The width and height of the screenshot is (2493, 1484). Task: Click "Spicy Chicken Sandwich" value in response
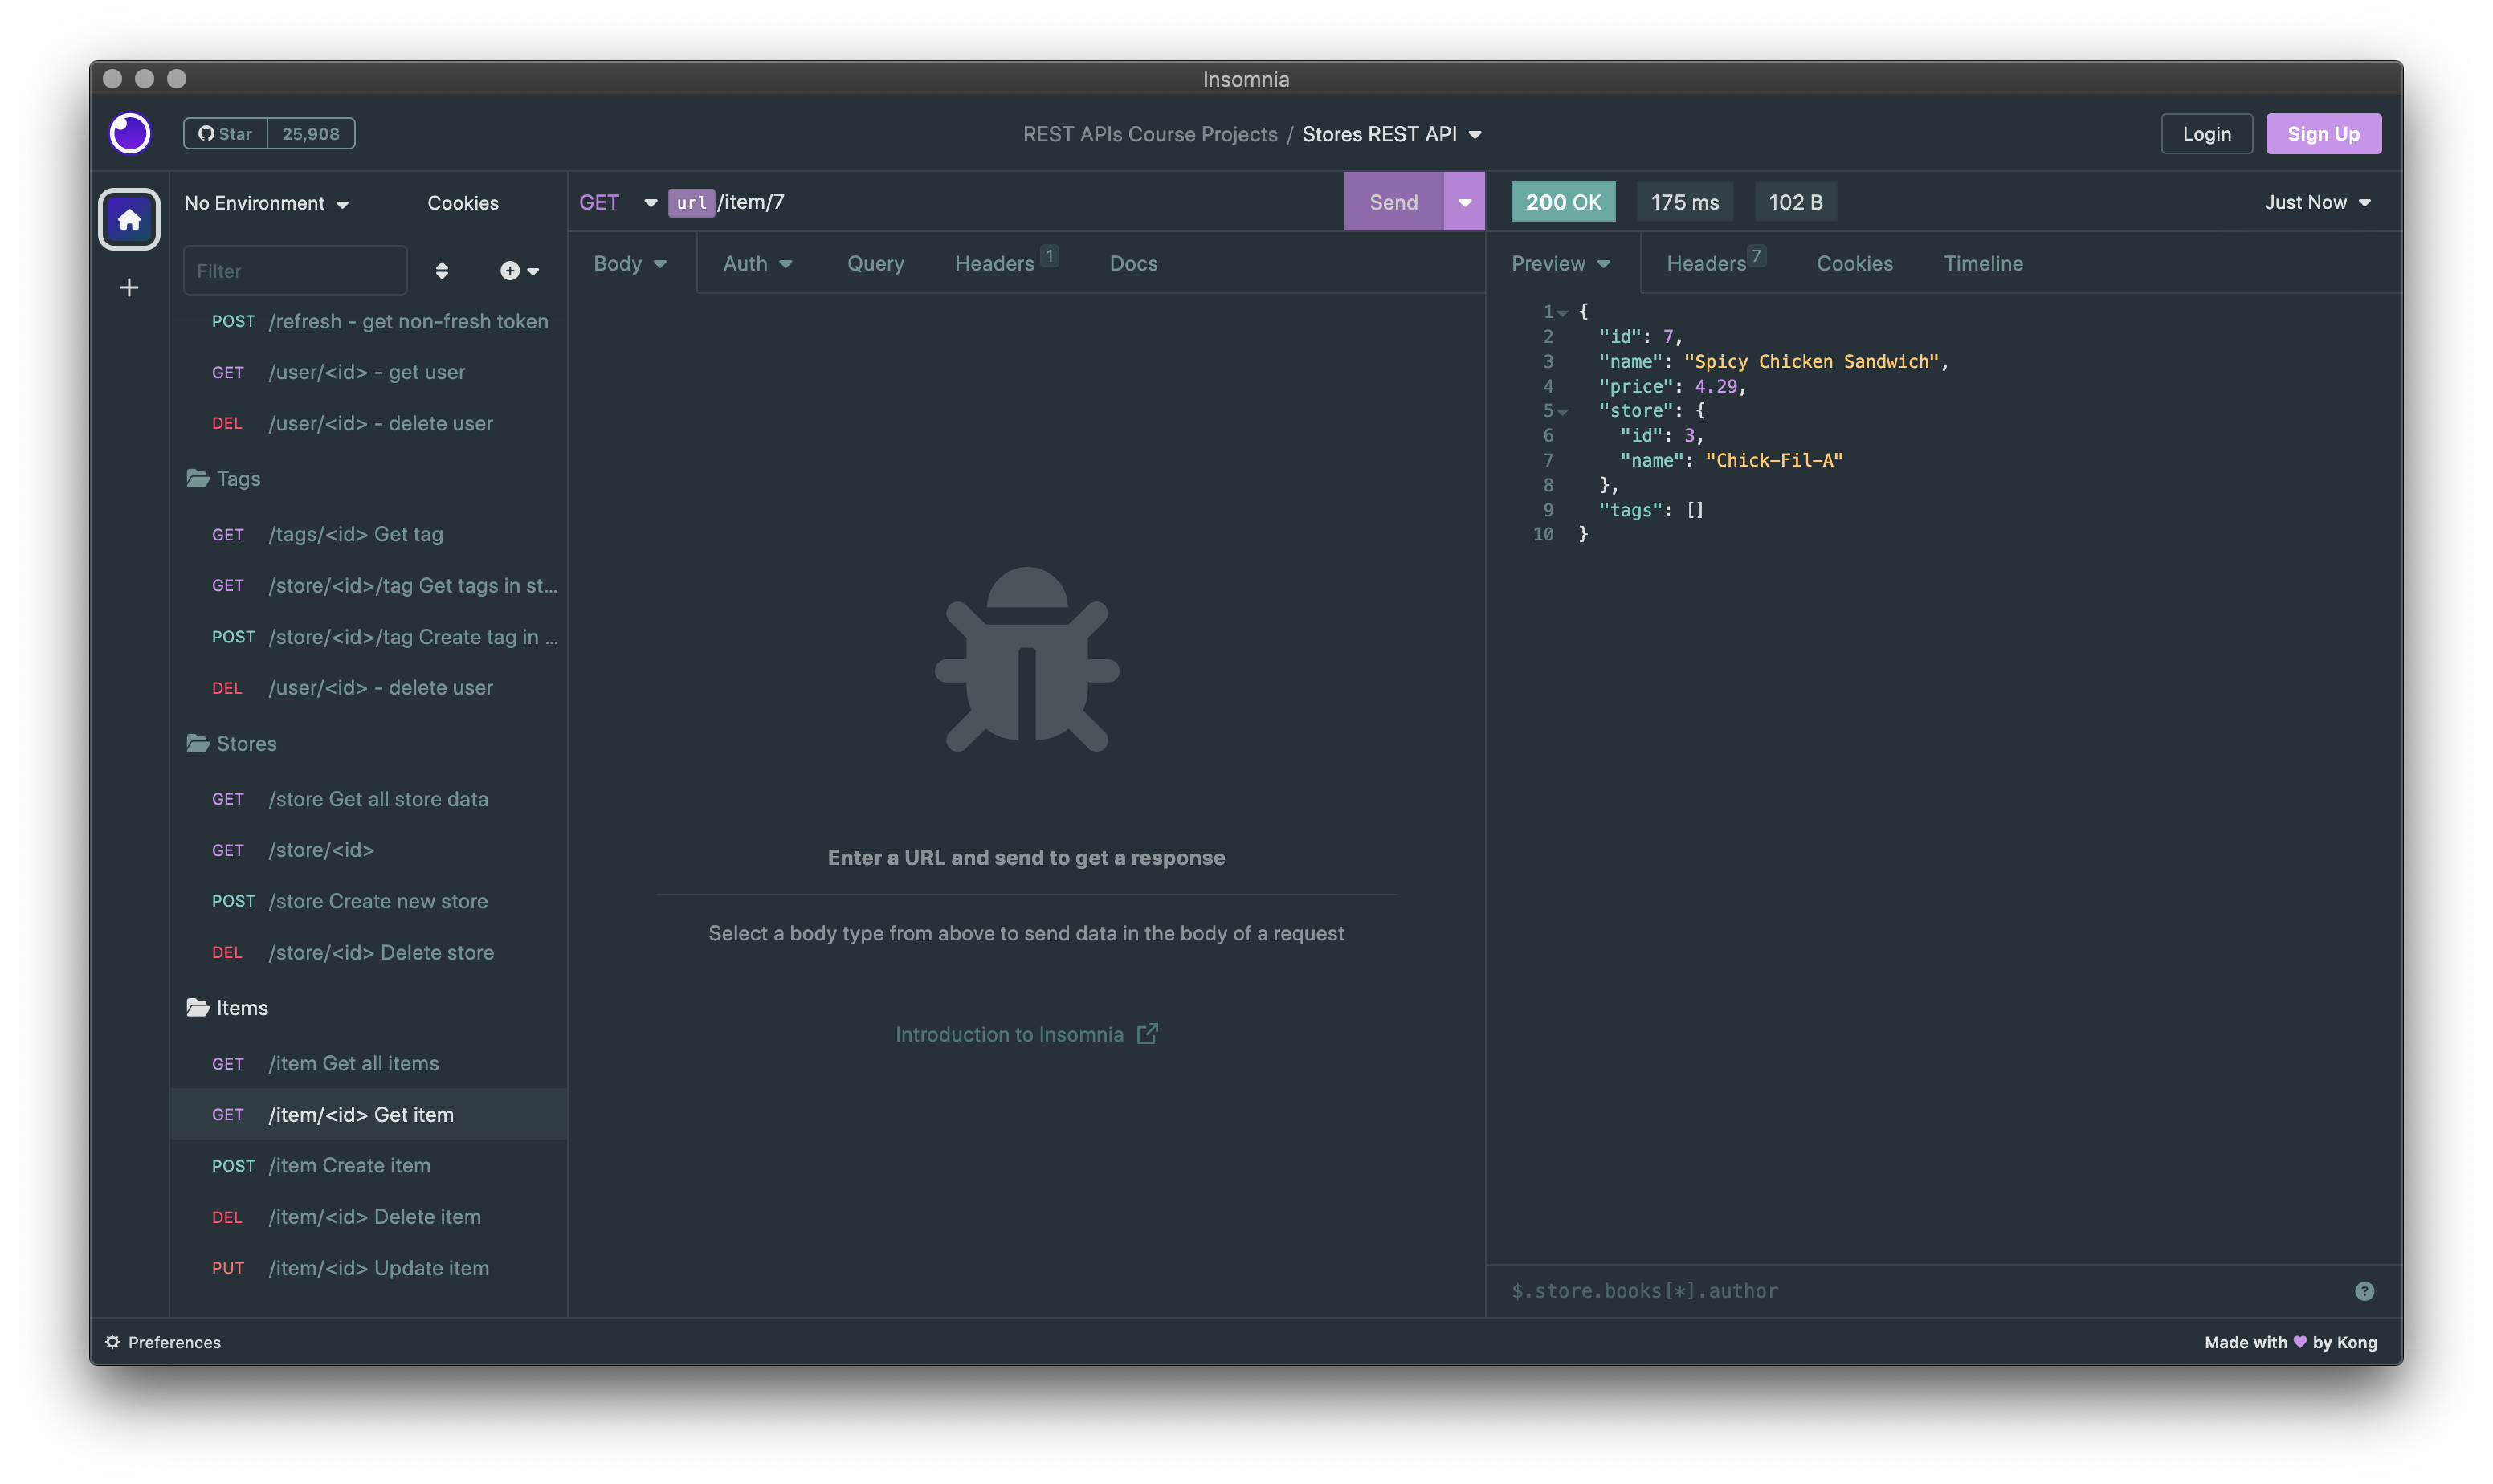click(x=1811, y=362)
